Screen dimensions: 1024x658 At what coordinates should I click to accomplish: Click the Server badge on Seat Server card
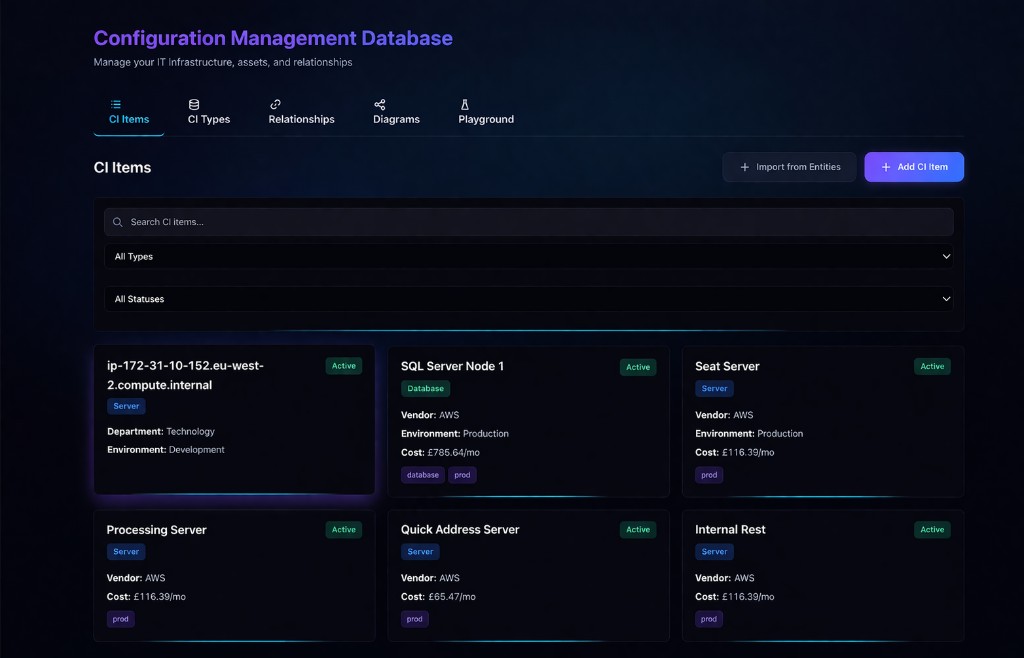tap(714, 388)
